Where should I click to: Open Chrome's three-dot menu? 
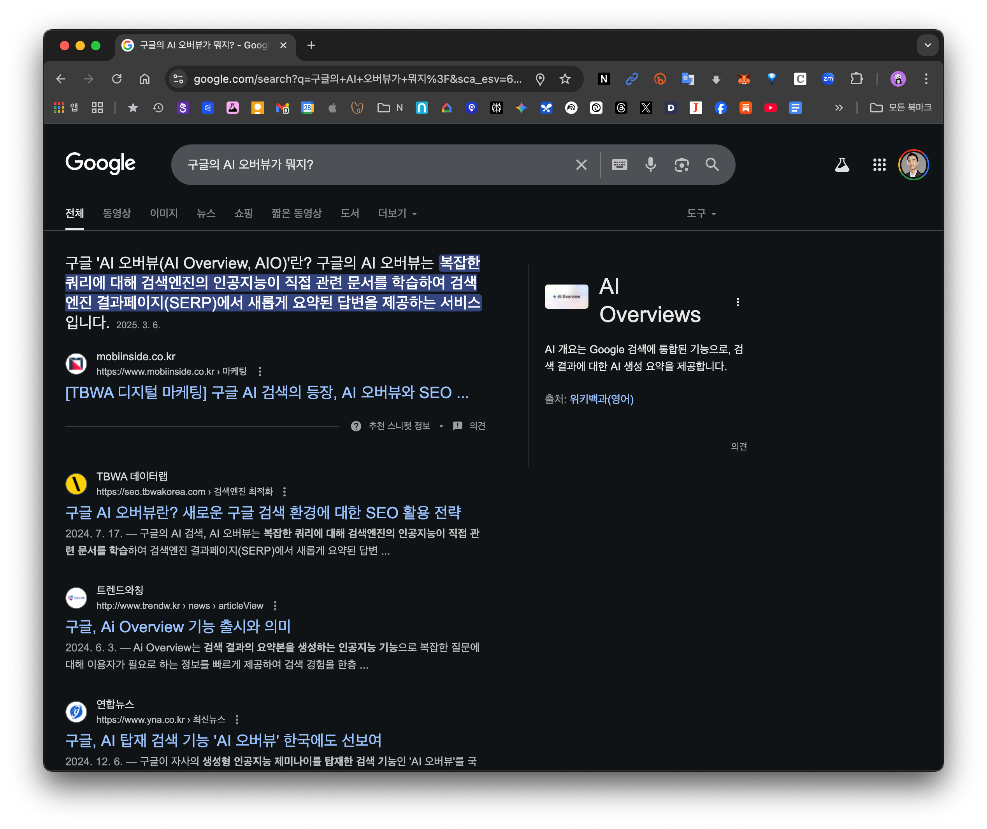point(926,79)
